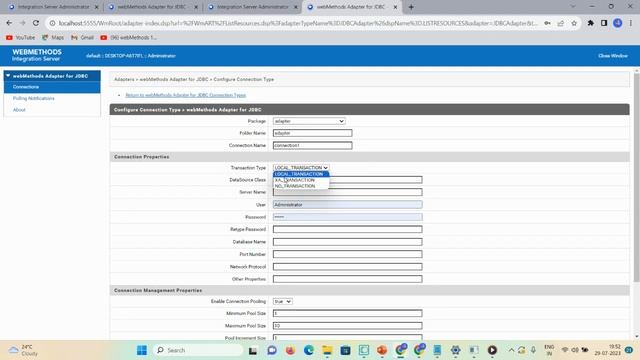Focus the Port Number field
The height and width of the screenshot is (360, 640).
click(x=347, y=254)
